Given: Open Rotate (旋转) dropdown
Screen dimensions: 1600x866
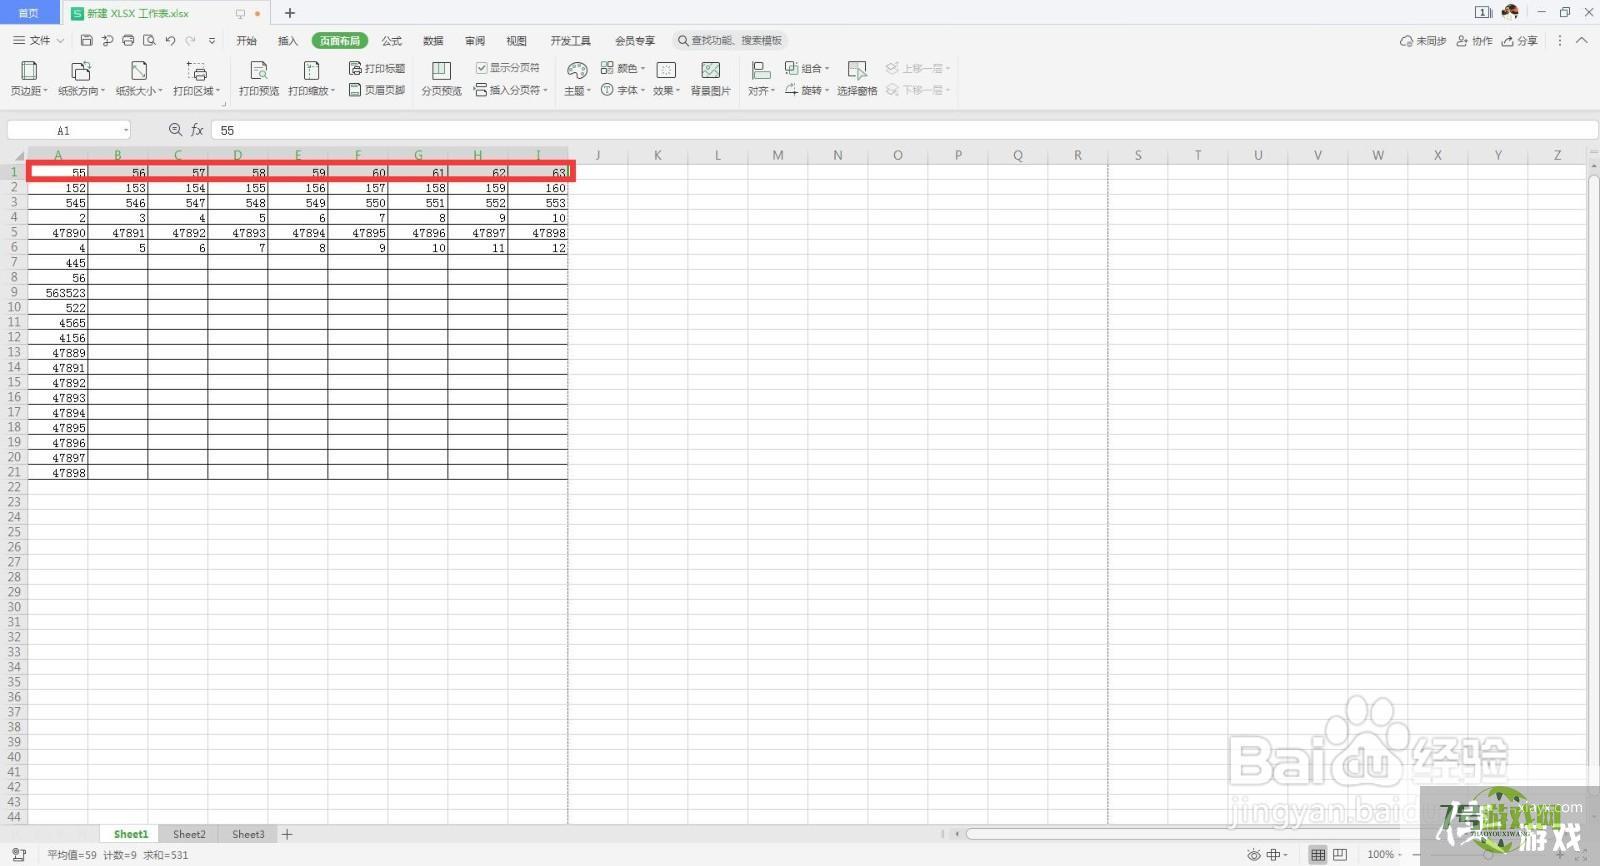Looking at the screenshot, I should [x=807, y=90].
